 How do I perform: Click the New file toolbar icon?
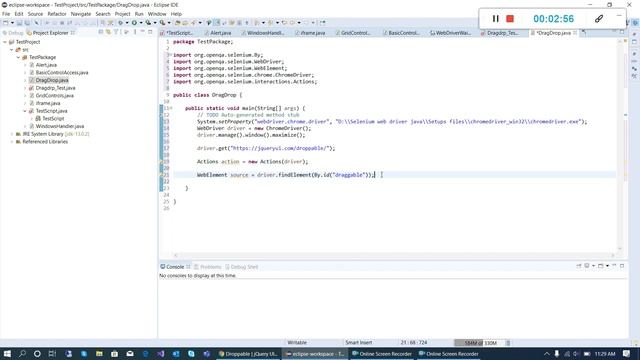click(x=6, y=23)
